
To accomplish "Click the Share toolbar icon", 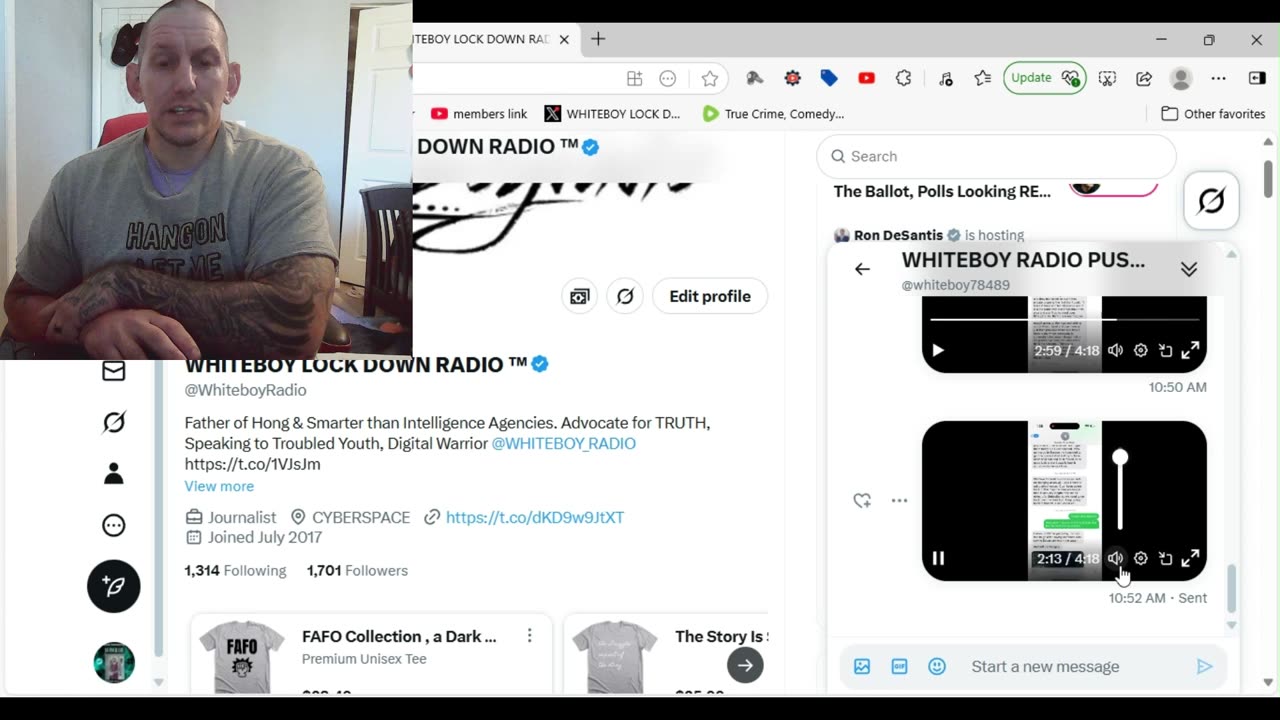I will (1144, 78).
